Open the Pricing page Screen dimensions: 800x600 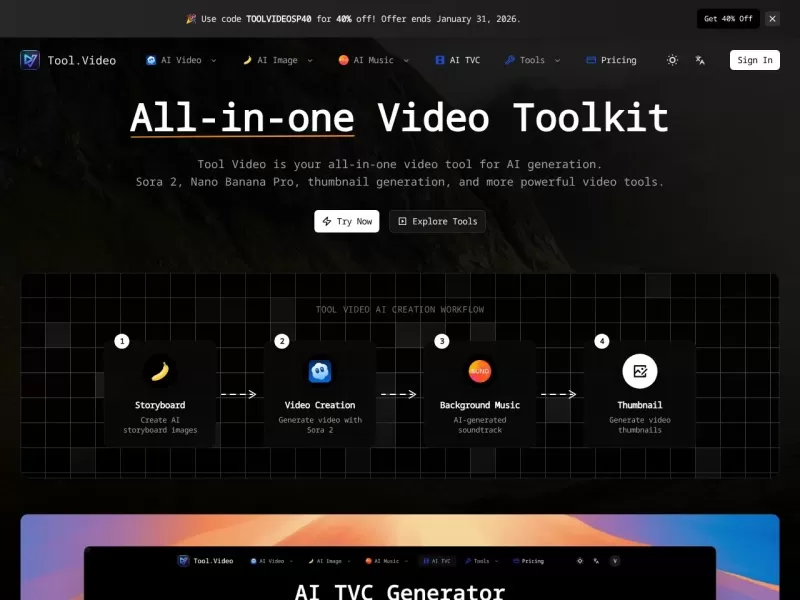click(611, 60)
